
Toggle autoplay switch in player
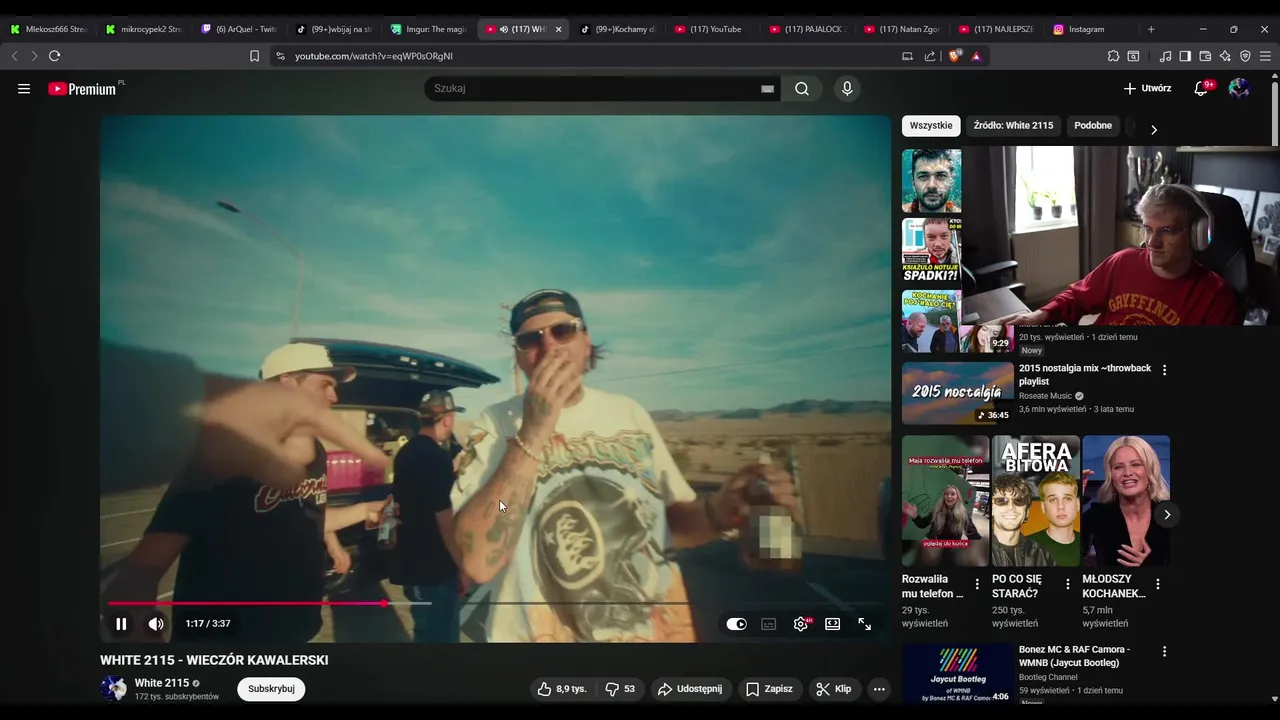click(x=737, y=624)
